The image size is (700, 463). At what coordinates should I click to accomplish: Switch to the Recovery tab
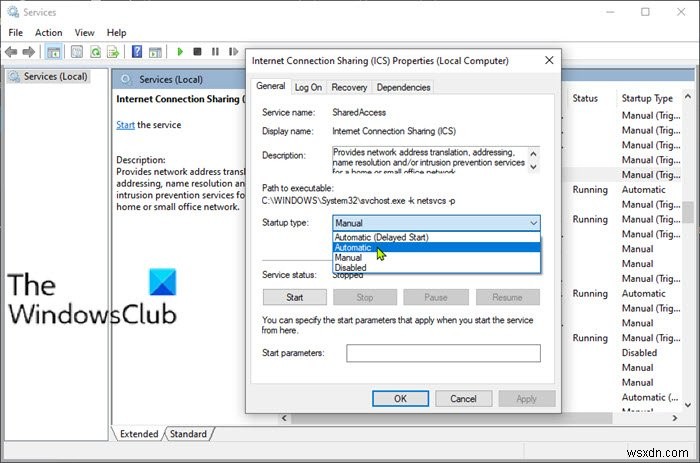349,88
